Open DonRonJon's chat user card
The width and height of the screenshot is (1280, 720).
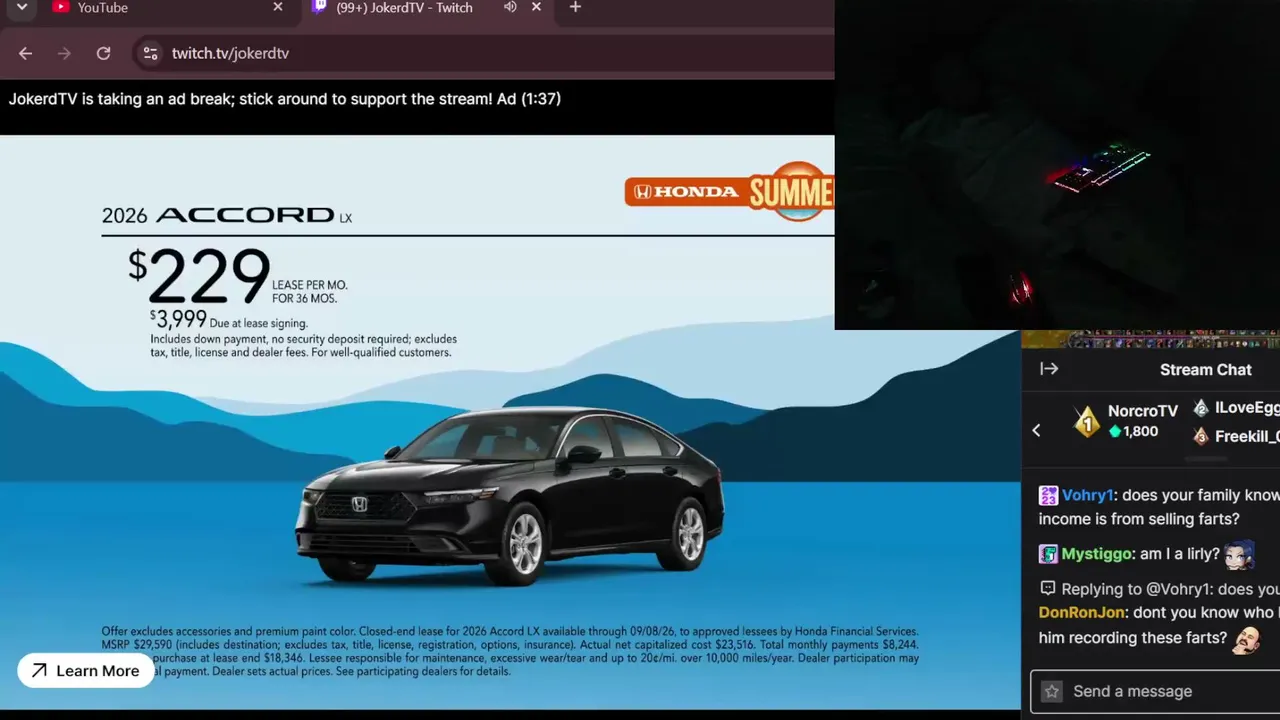pyautogui.click(x=1082, y=612)
